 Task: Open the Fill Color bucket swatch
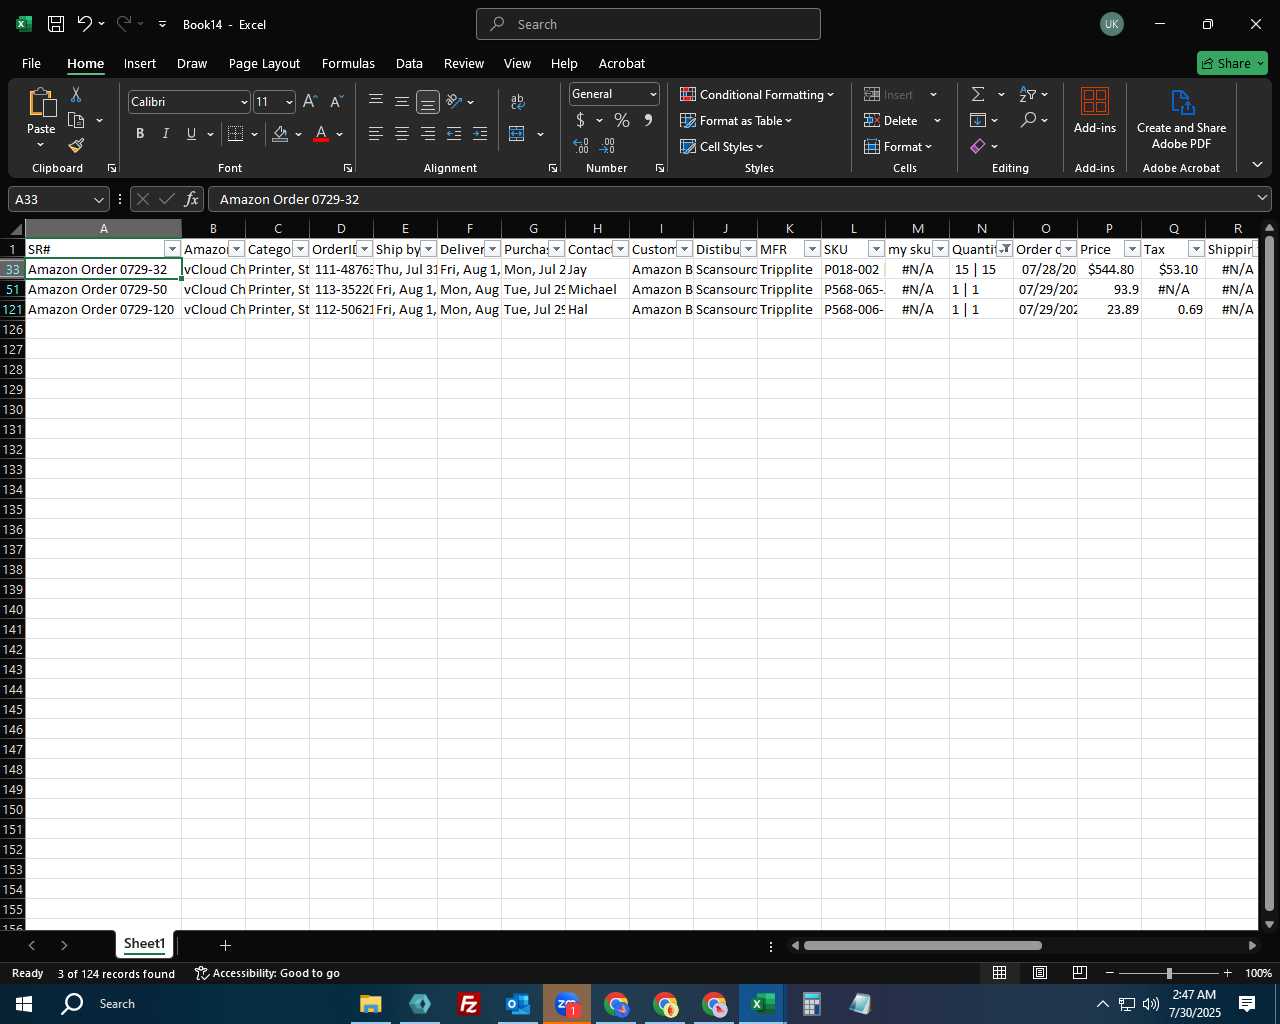click(x=280, y=134)
